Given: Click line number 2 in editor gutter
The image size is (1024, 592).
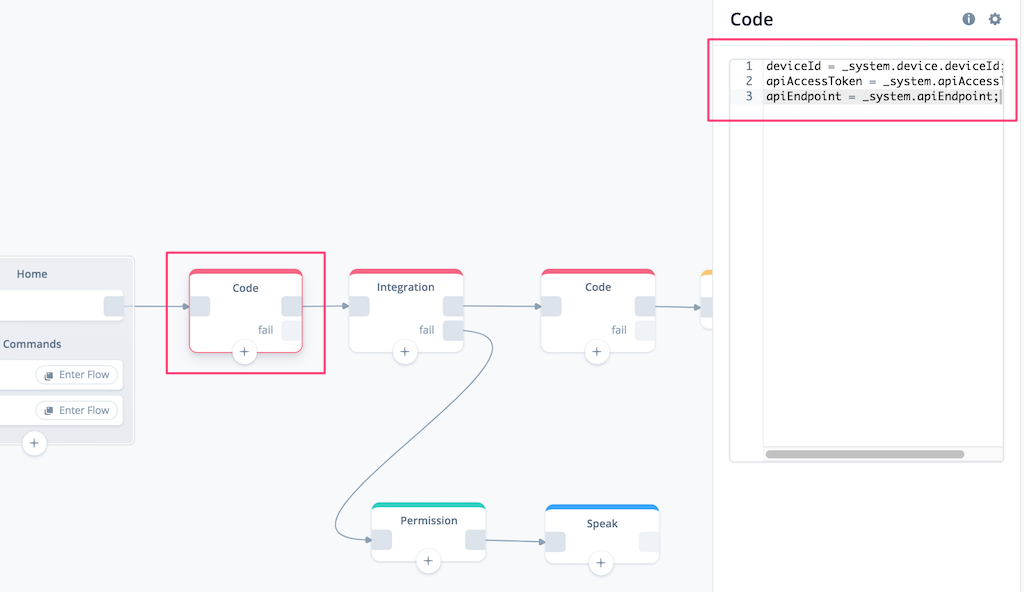Looking at the screenshot, I should pos(749,81).
